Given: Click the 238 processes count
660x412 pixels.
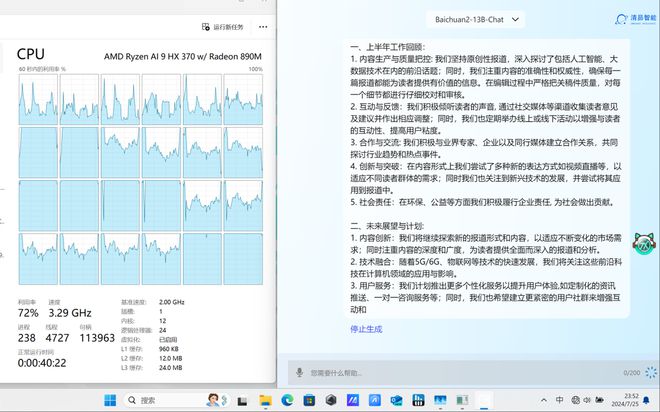Looking at the screenshot, I should coord(27,338).
